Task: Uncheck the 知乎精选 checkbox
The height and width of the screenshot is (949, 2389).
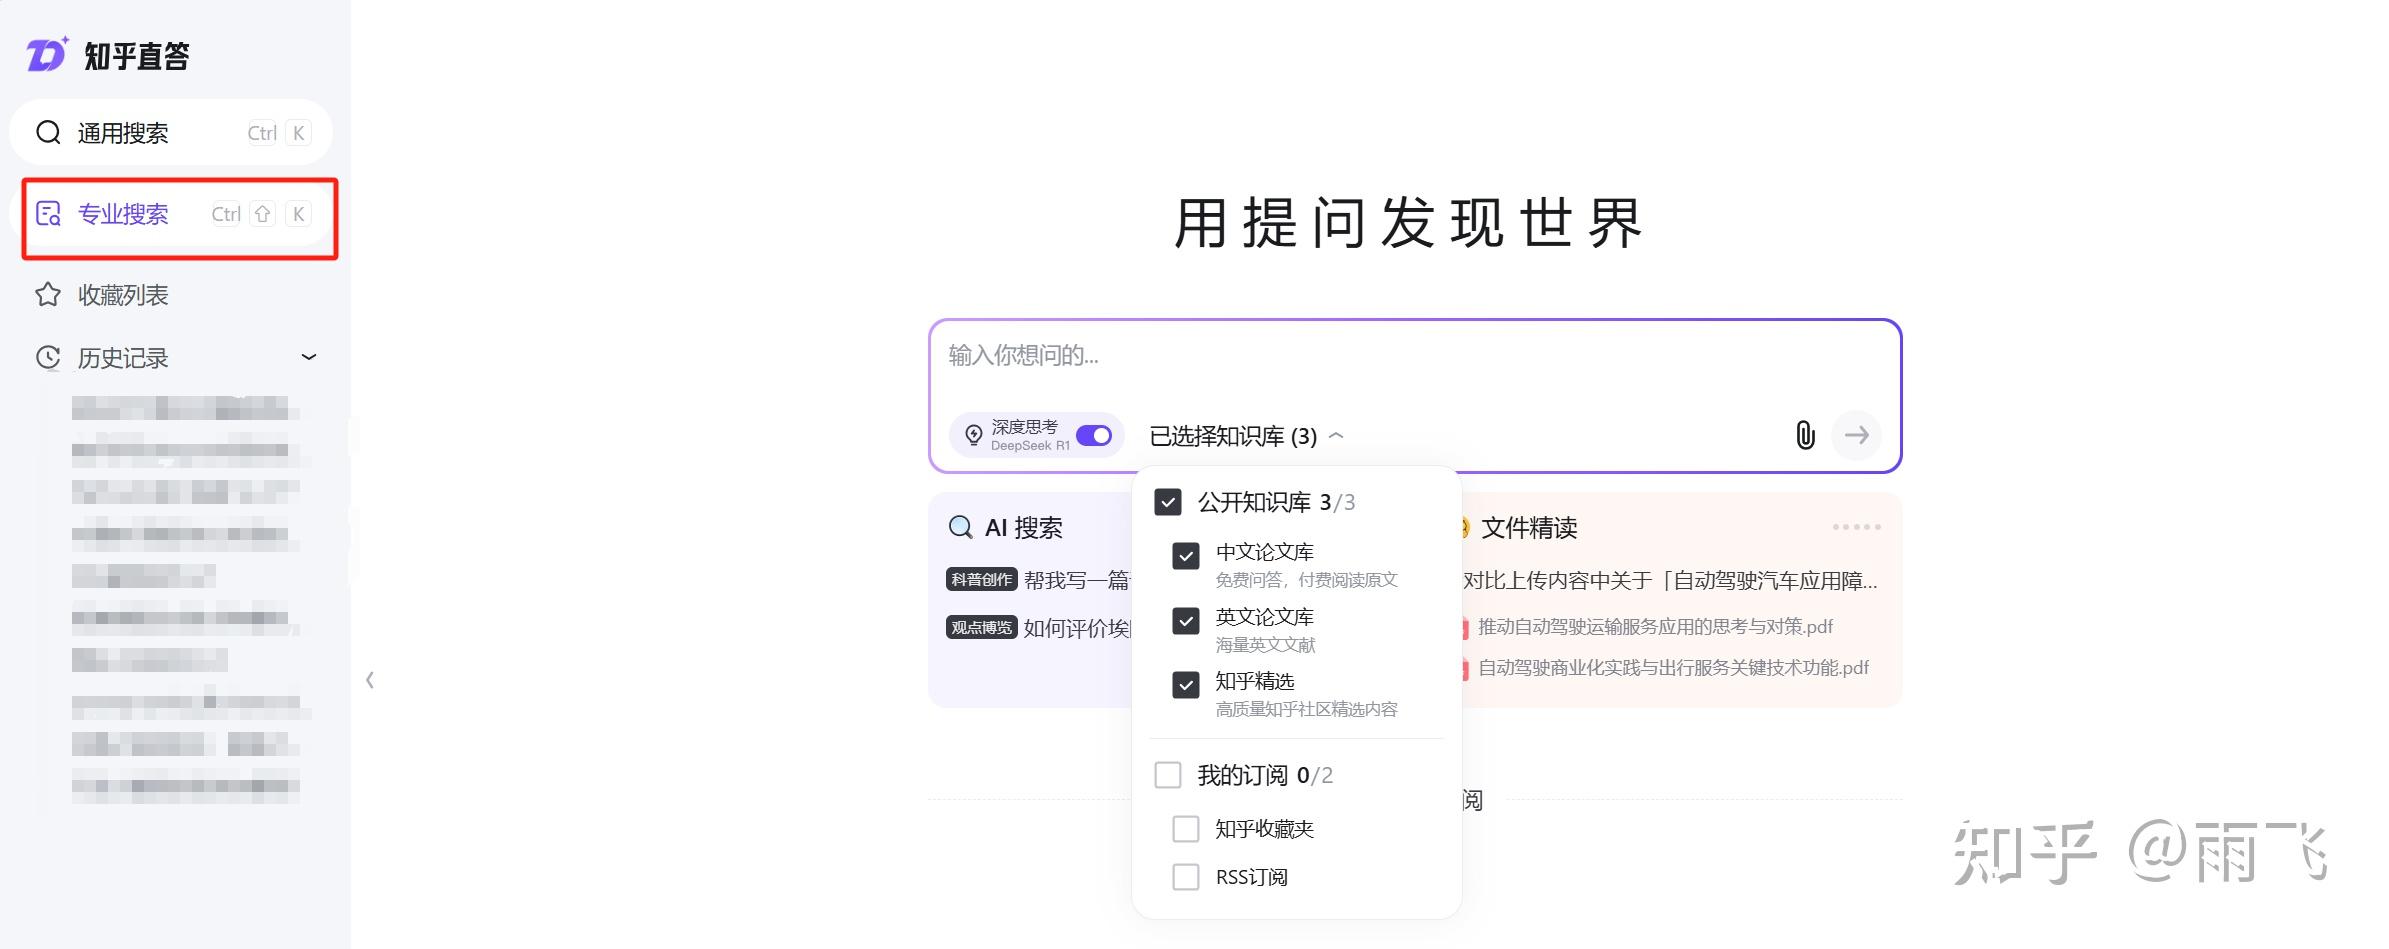Action: [1186, 685]
